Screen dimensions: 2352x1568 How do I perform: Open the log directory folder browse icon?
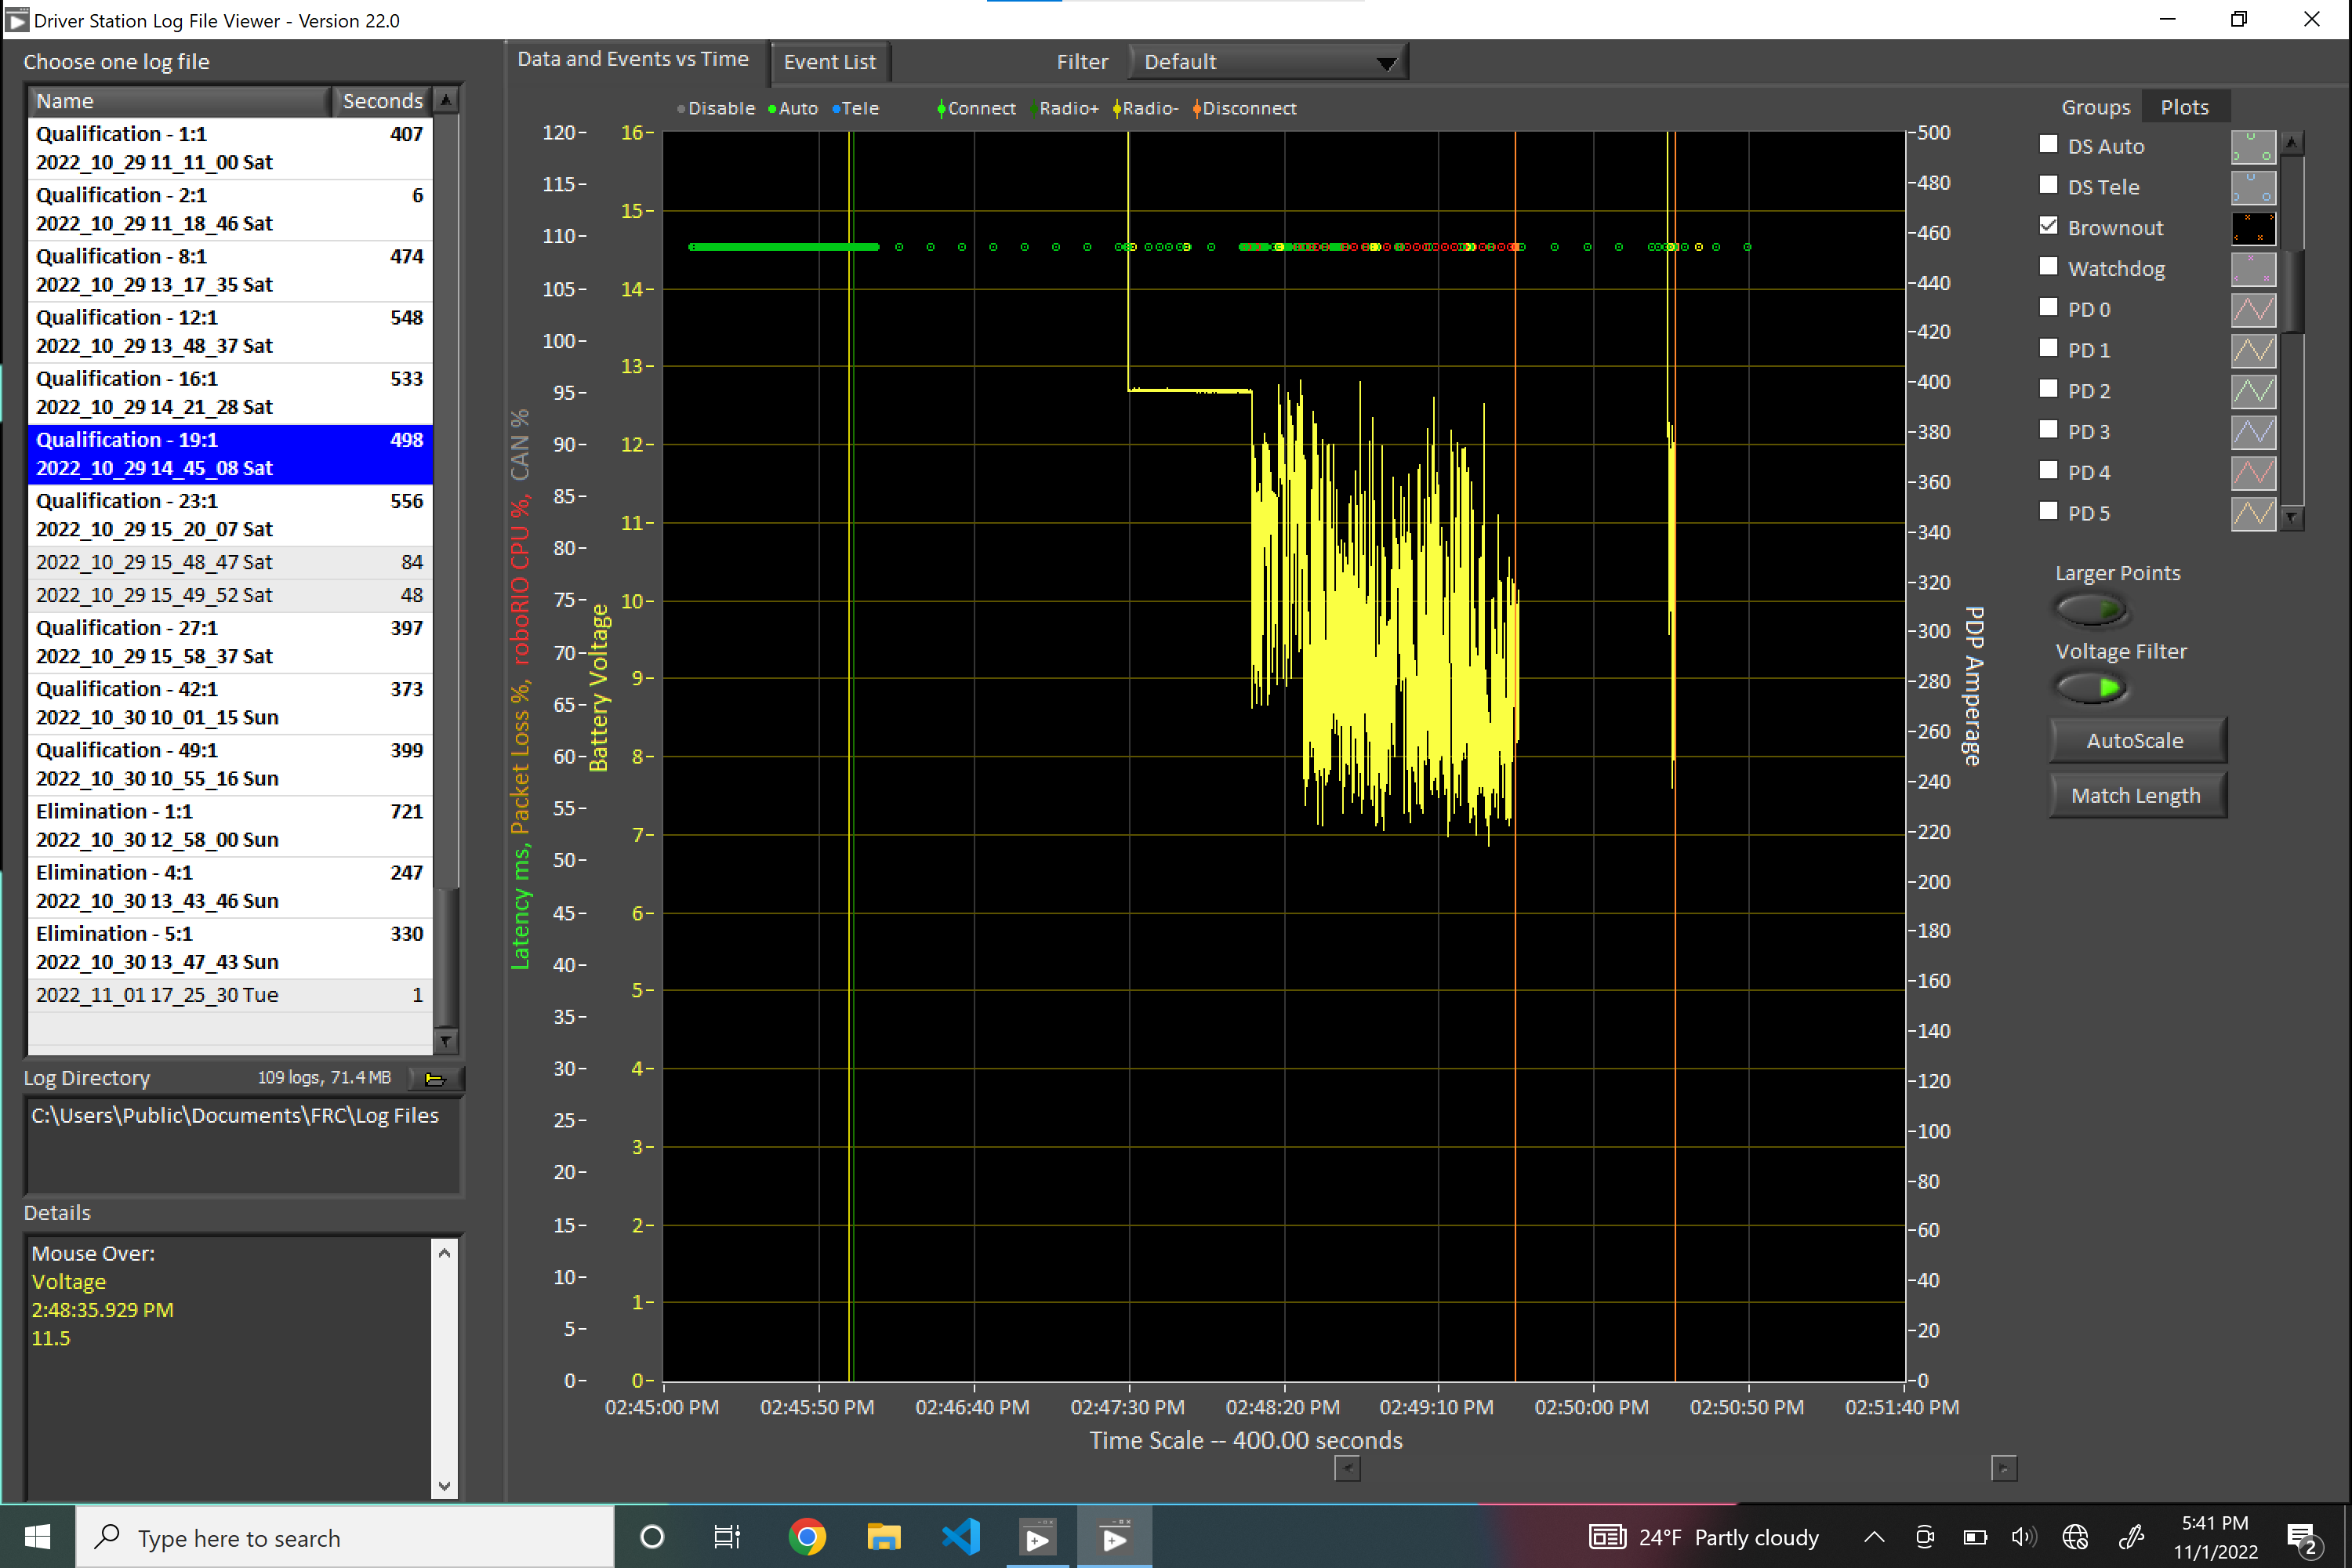pyautogui.click(x=434, y=1078)
